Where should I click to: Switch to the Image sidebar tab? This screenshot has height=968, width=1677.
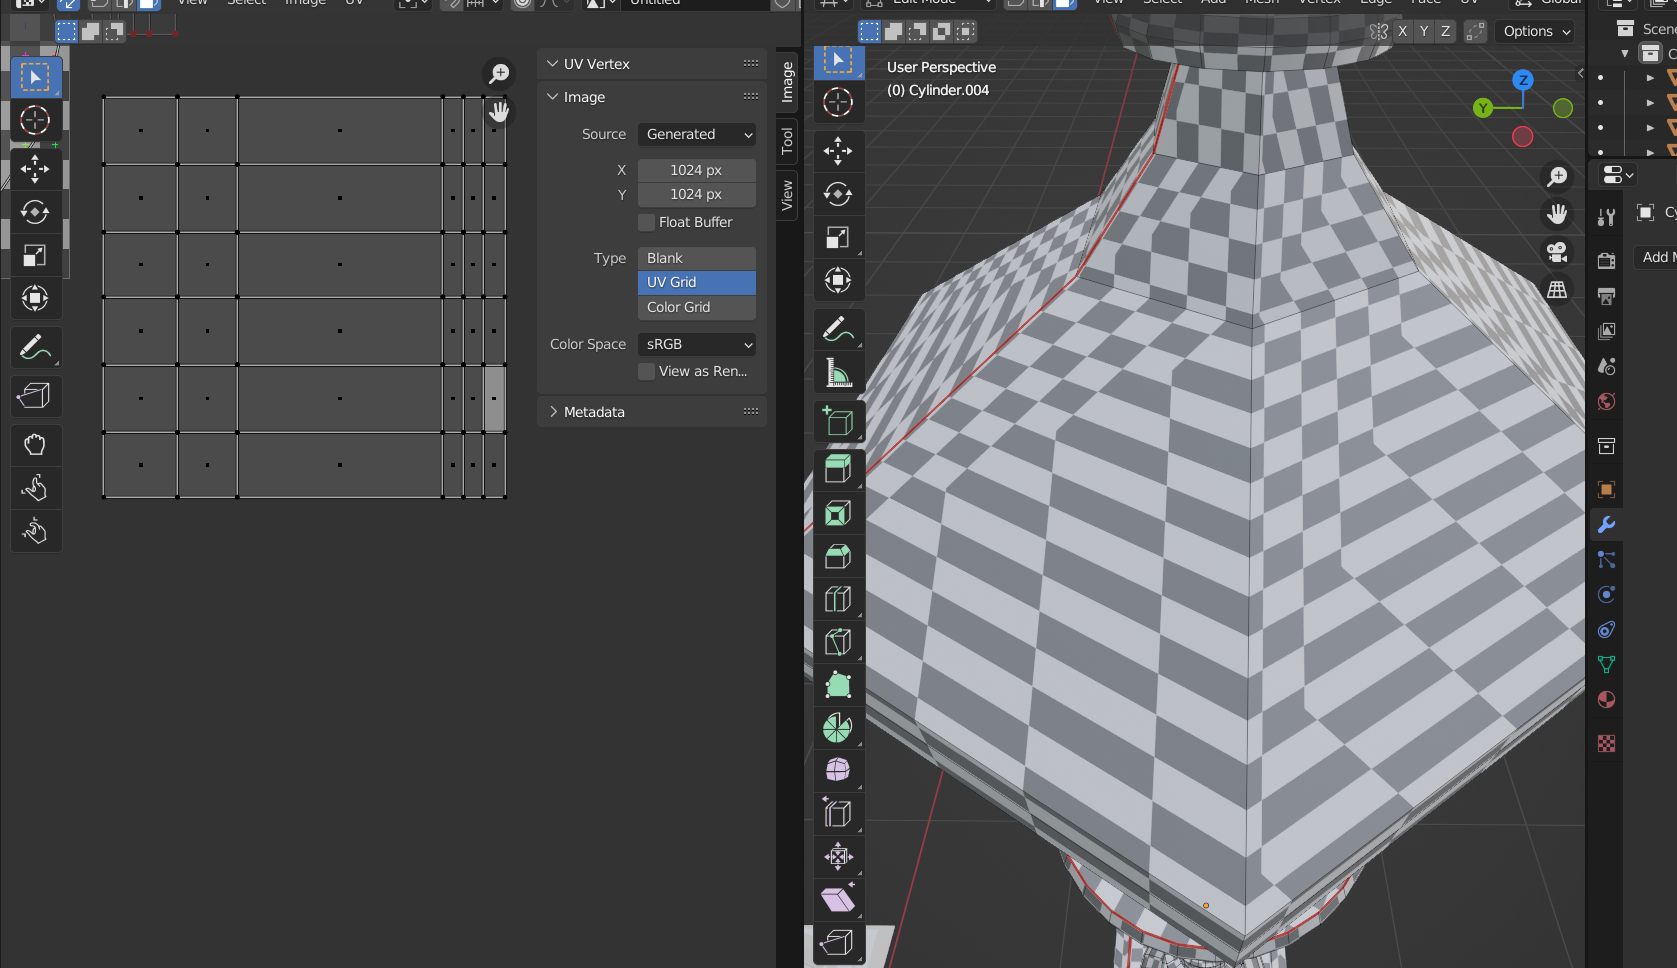tap(787, 82)
